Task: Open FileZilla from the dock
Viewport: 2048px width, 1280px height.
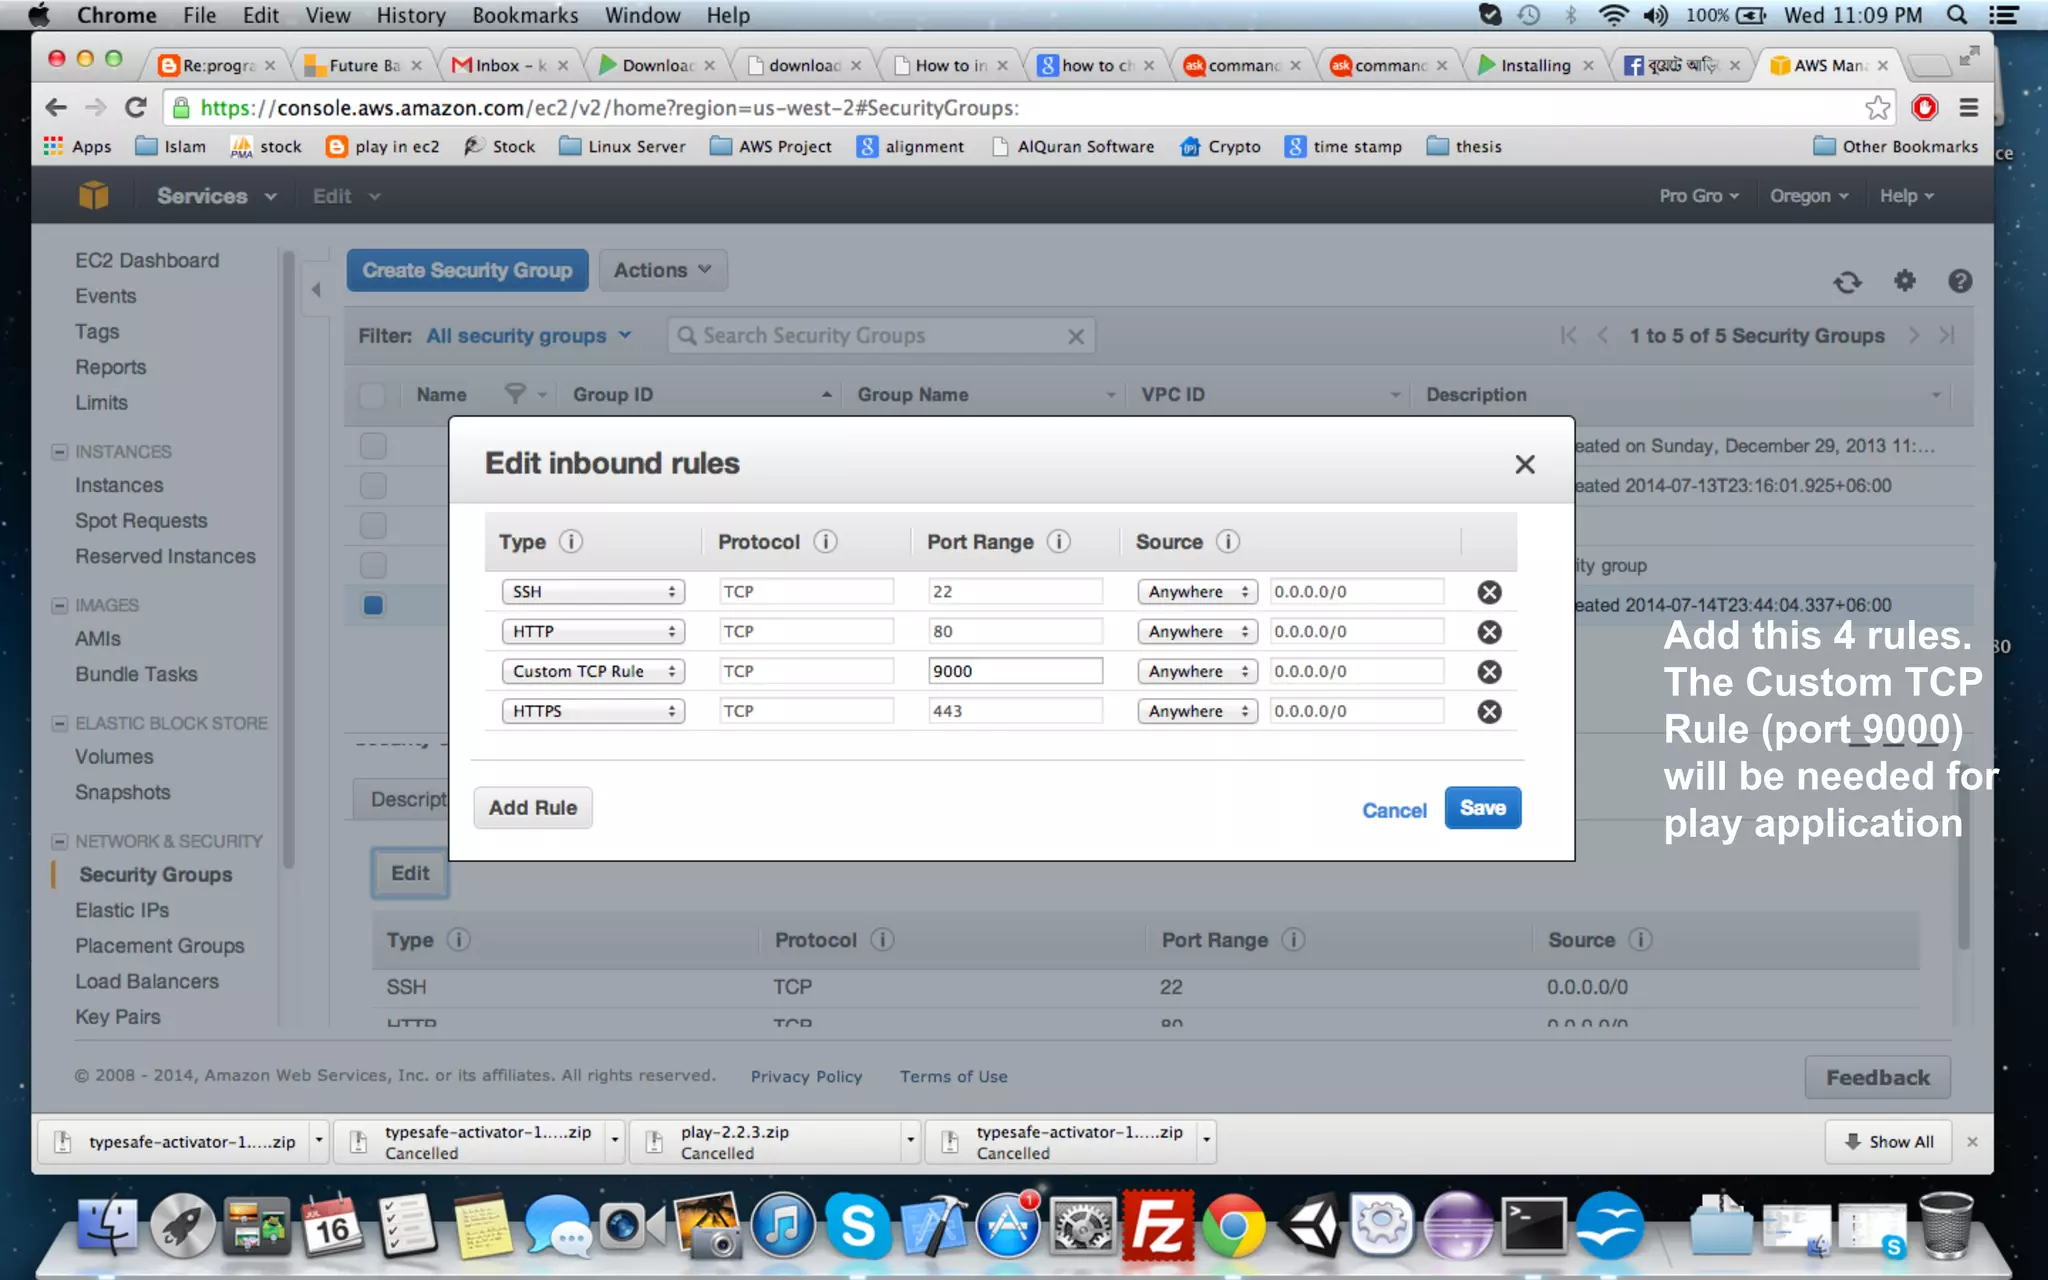Action: (1157, 1226)
